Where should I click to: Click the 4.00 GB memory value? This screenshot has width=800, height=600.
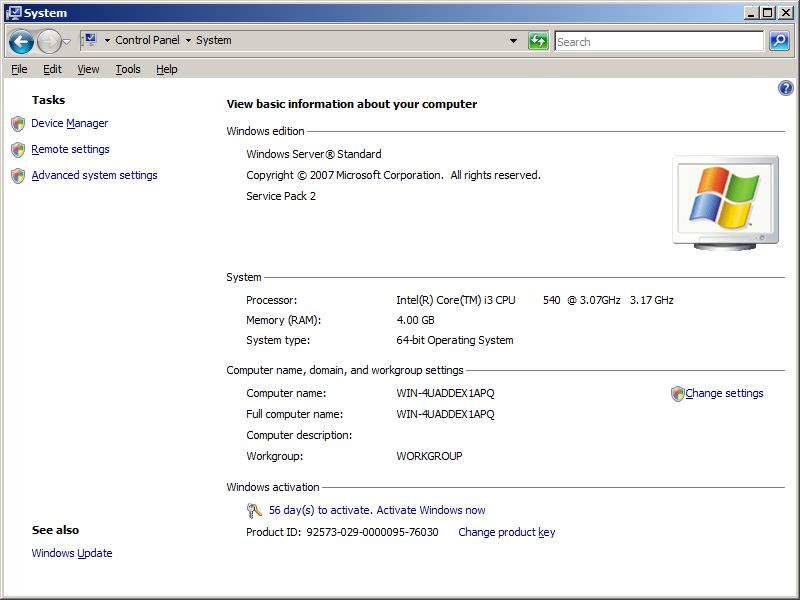pos(415,320)
